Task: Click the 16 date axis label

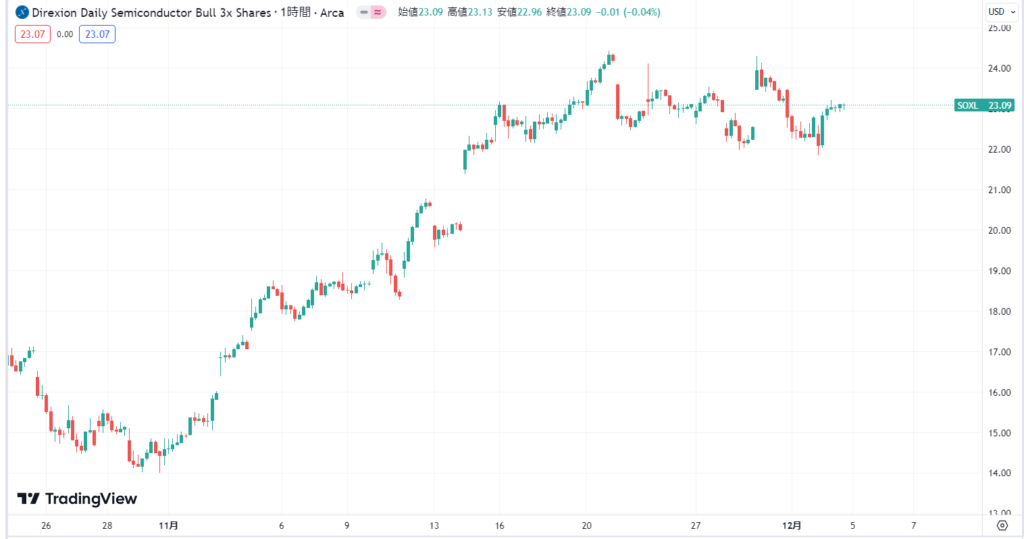Action: click(500, 525)
